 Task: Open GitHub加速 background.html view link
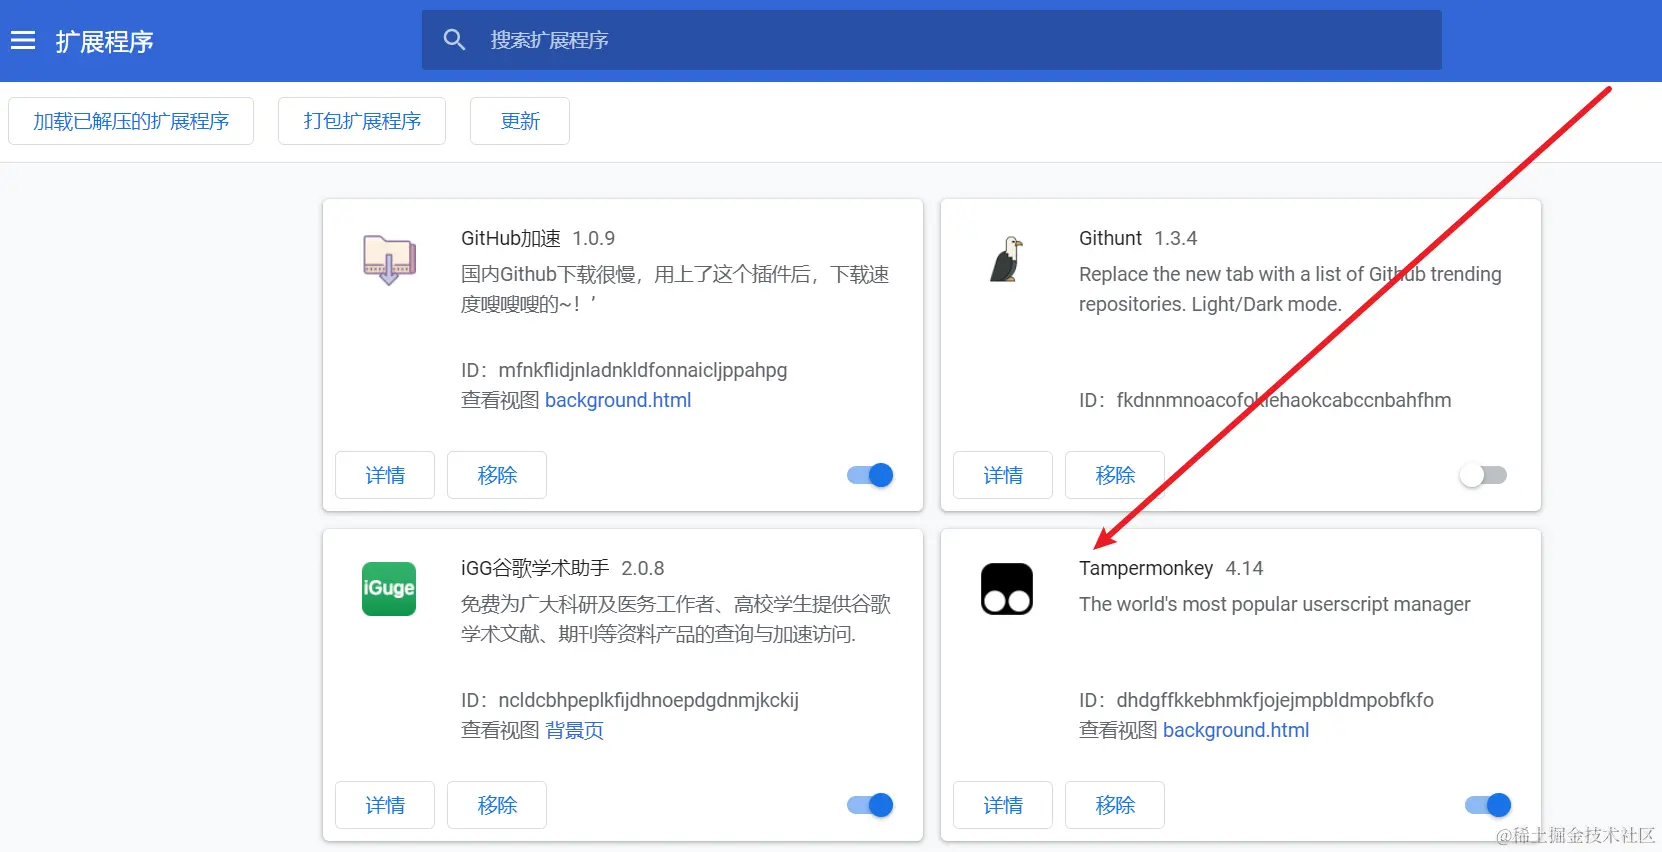pos(618,400)
